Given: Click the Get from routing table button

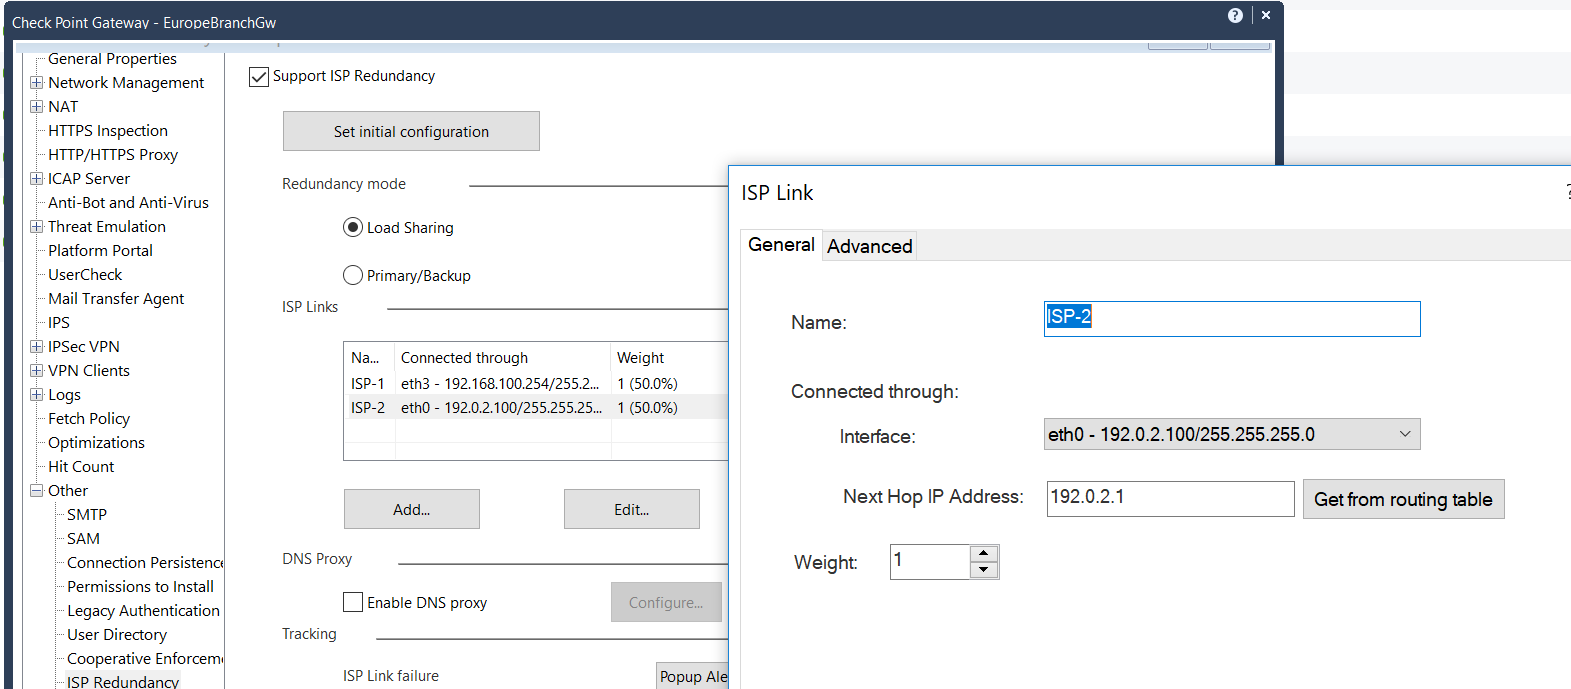Looking at the screenshot, I should click(1402, 499).
